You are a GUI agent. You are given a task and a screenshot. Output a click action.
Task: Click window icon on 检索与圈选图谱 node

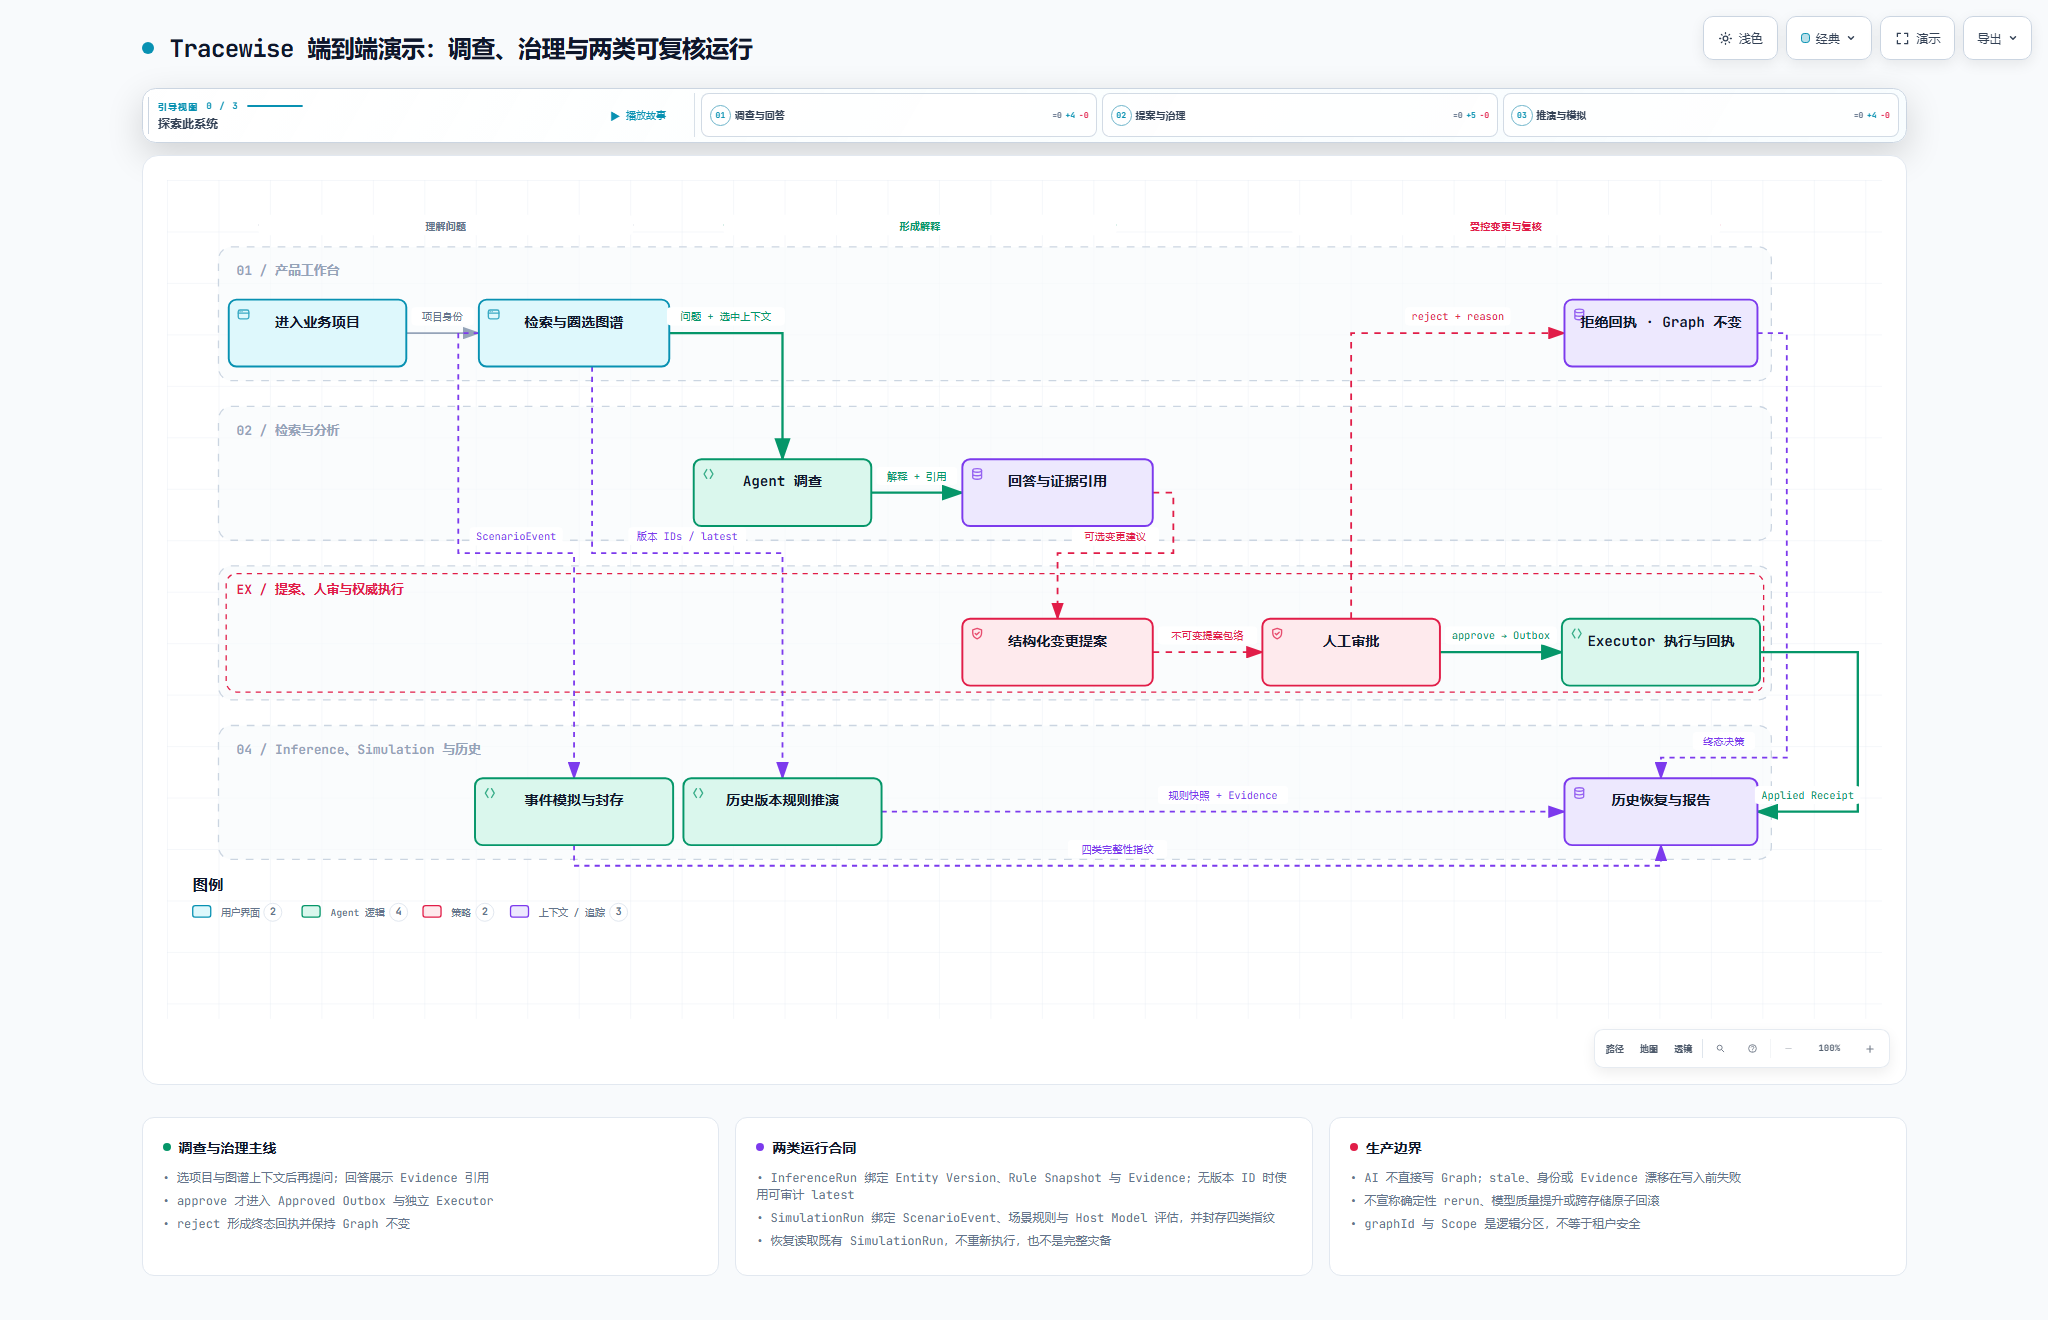[493, 314]
